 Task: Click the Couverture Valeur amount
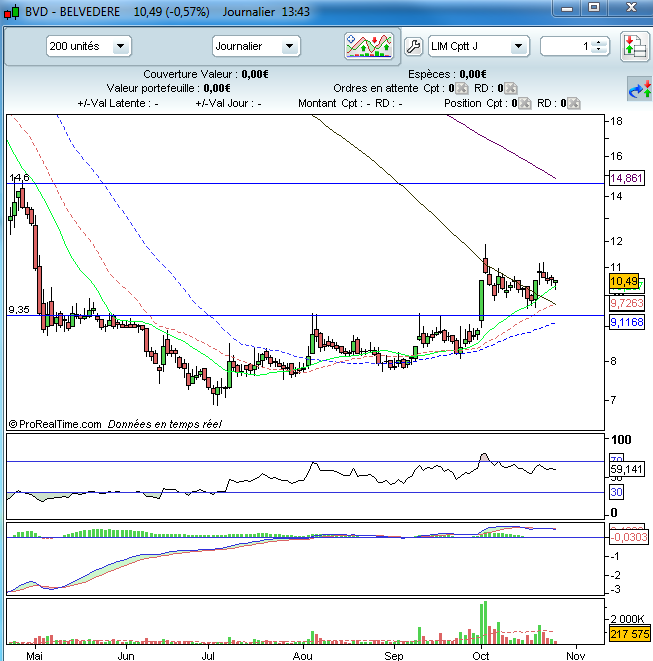pos(255,74)
